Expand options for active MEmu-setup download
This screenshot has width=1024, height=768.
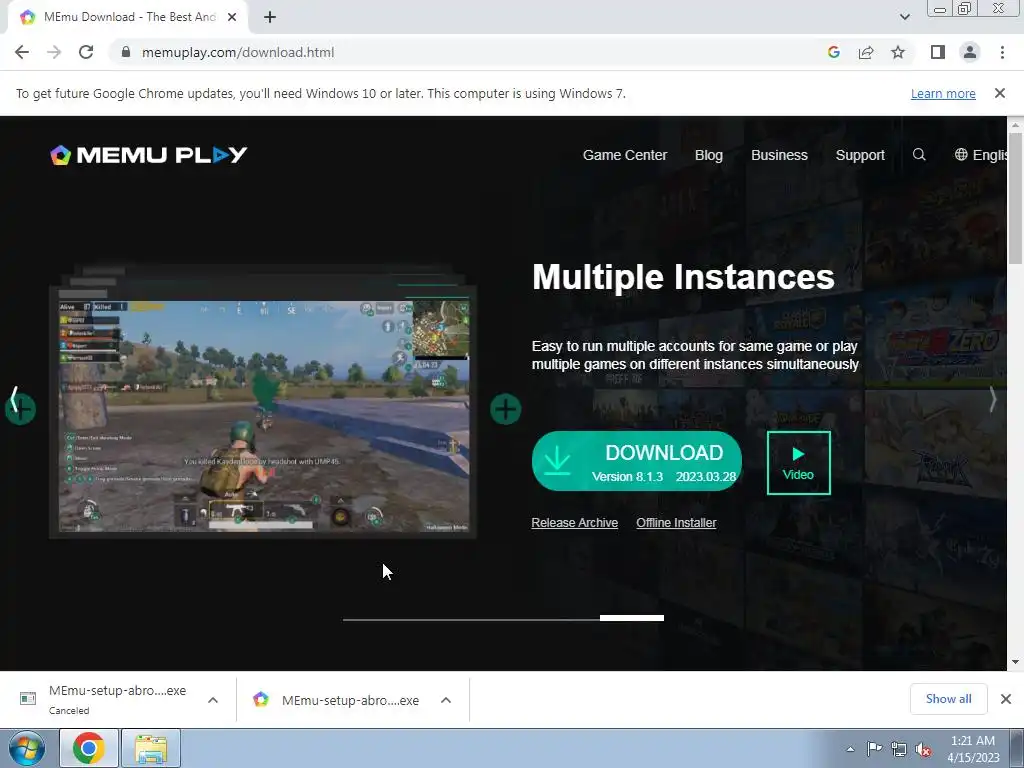coord(446,700)
